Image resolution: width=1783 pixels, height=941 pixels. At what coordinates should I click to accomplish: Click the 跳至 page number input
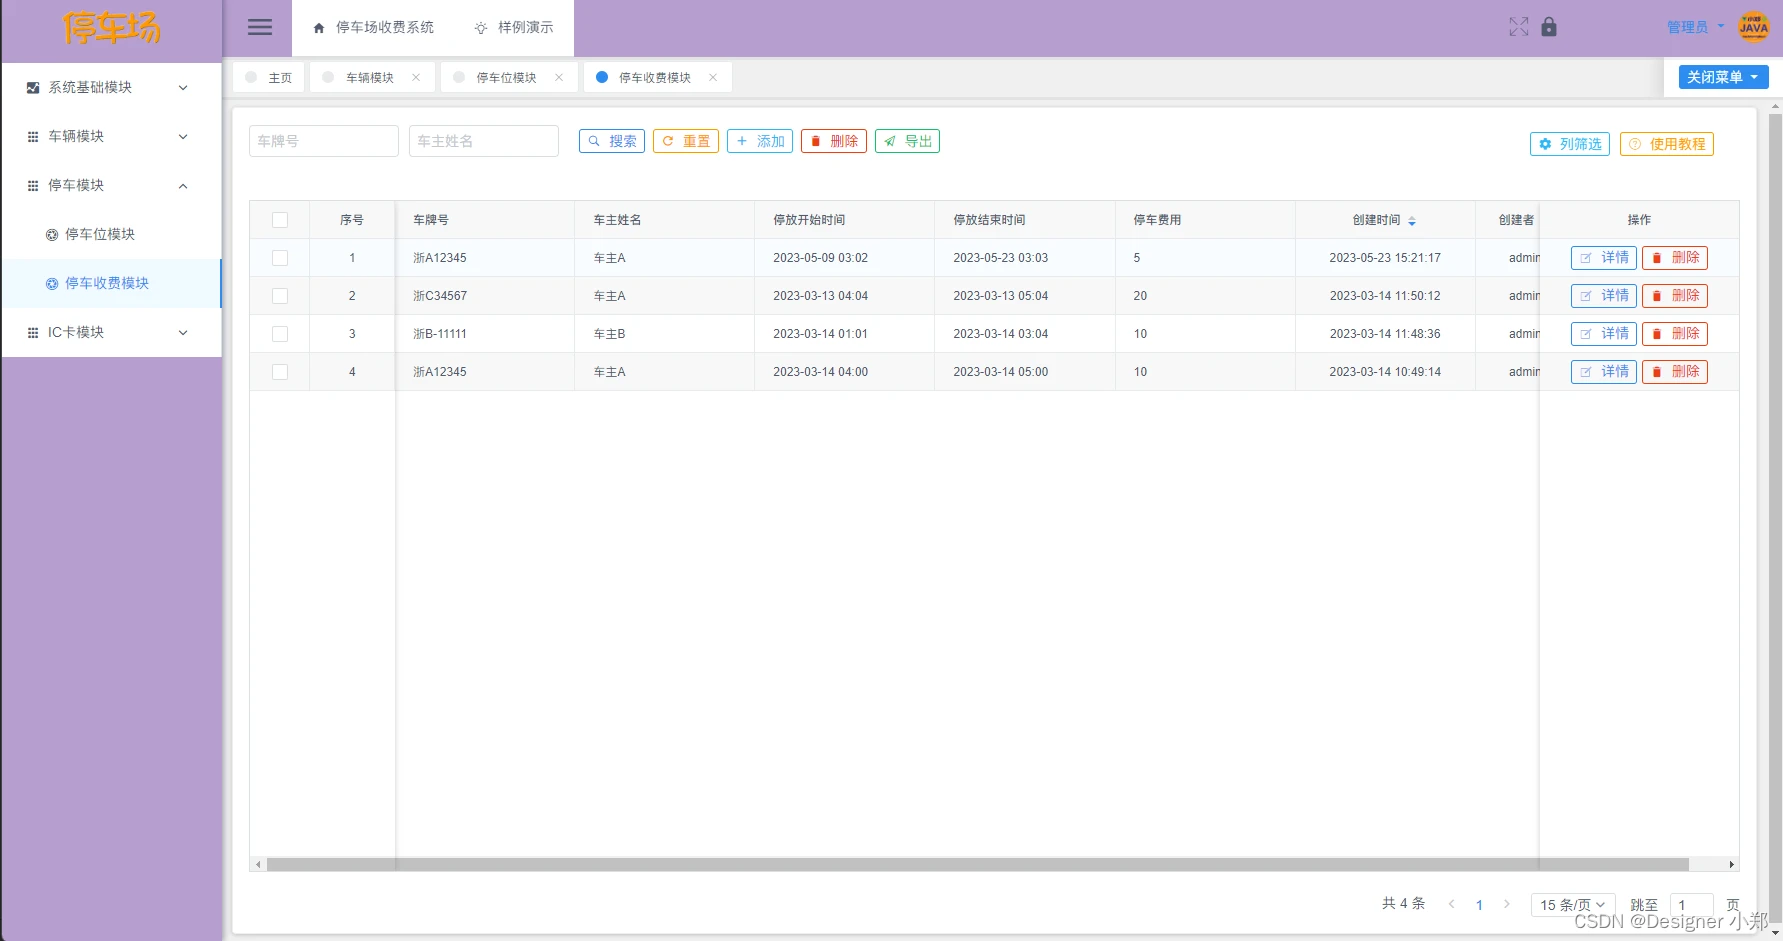tap(1692, 905)
